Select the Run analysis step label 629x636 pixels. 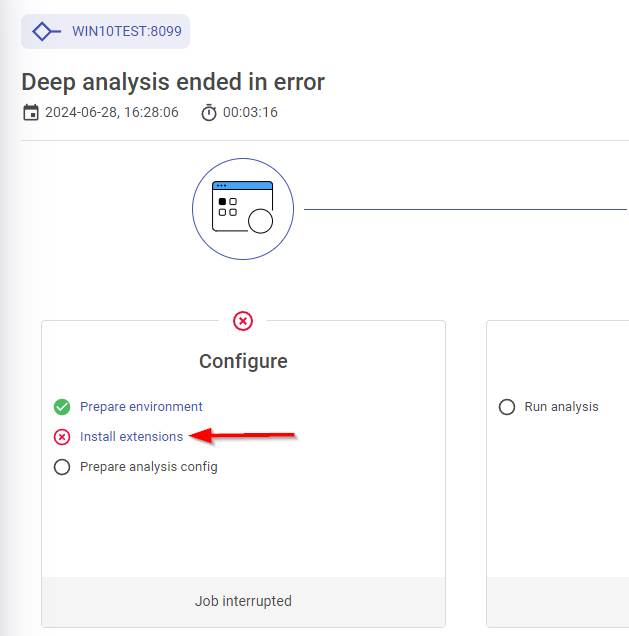pos(561,407)
